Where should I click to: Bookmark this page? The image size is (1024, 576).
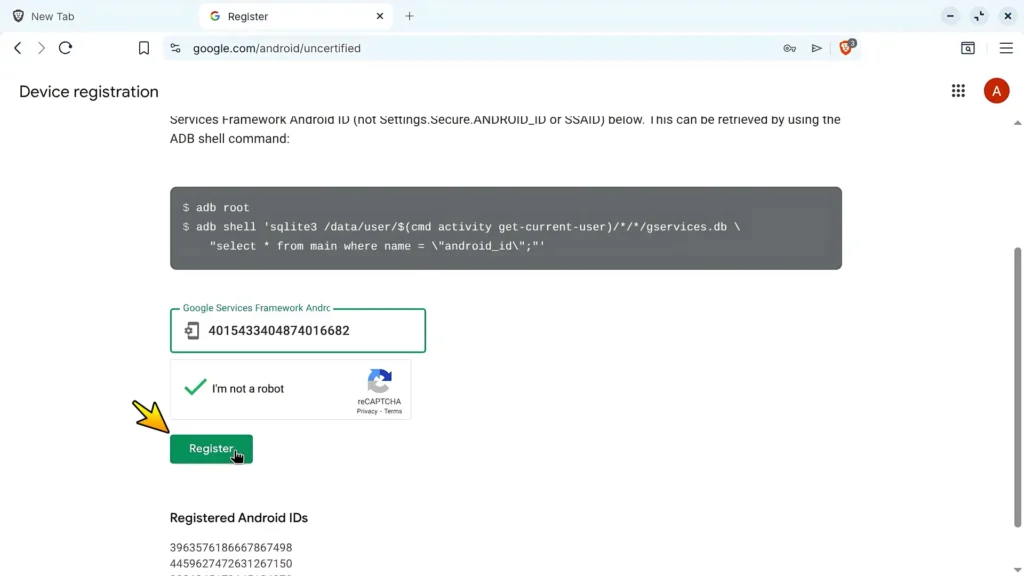[144, 48]
